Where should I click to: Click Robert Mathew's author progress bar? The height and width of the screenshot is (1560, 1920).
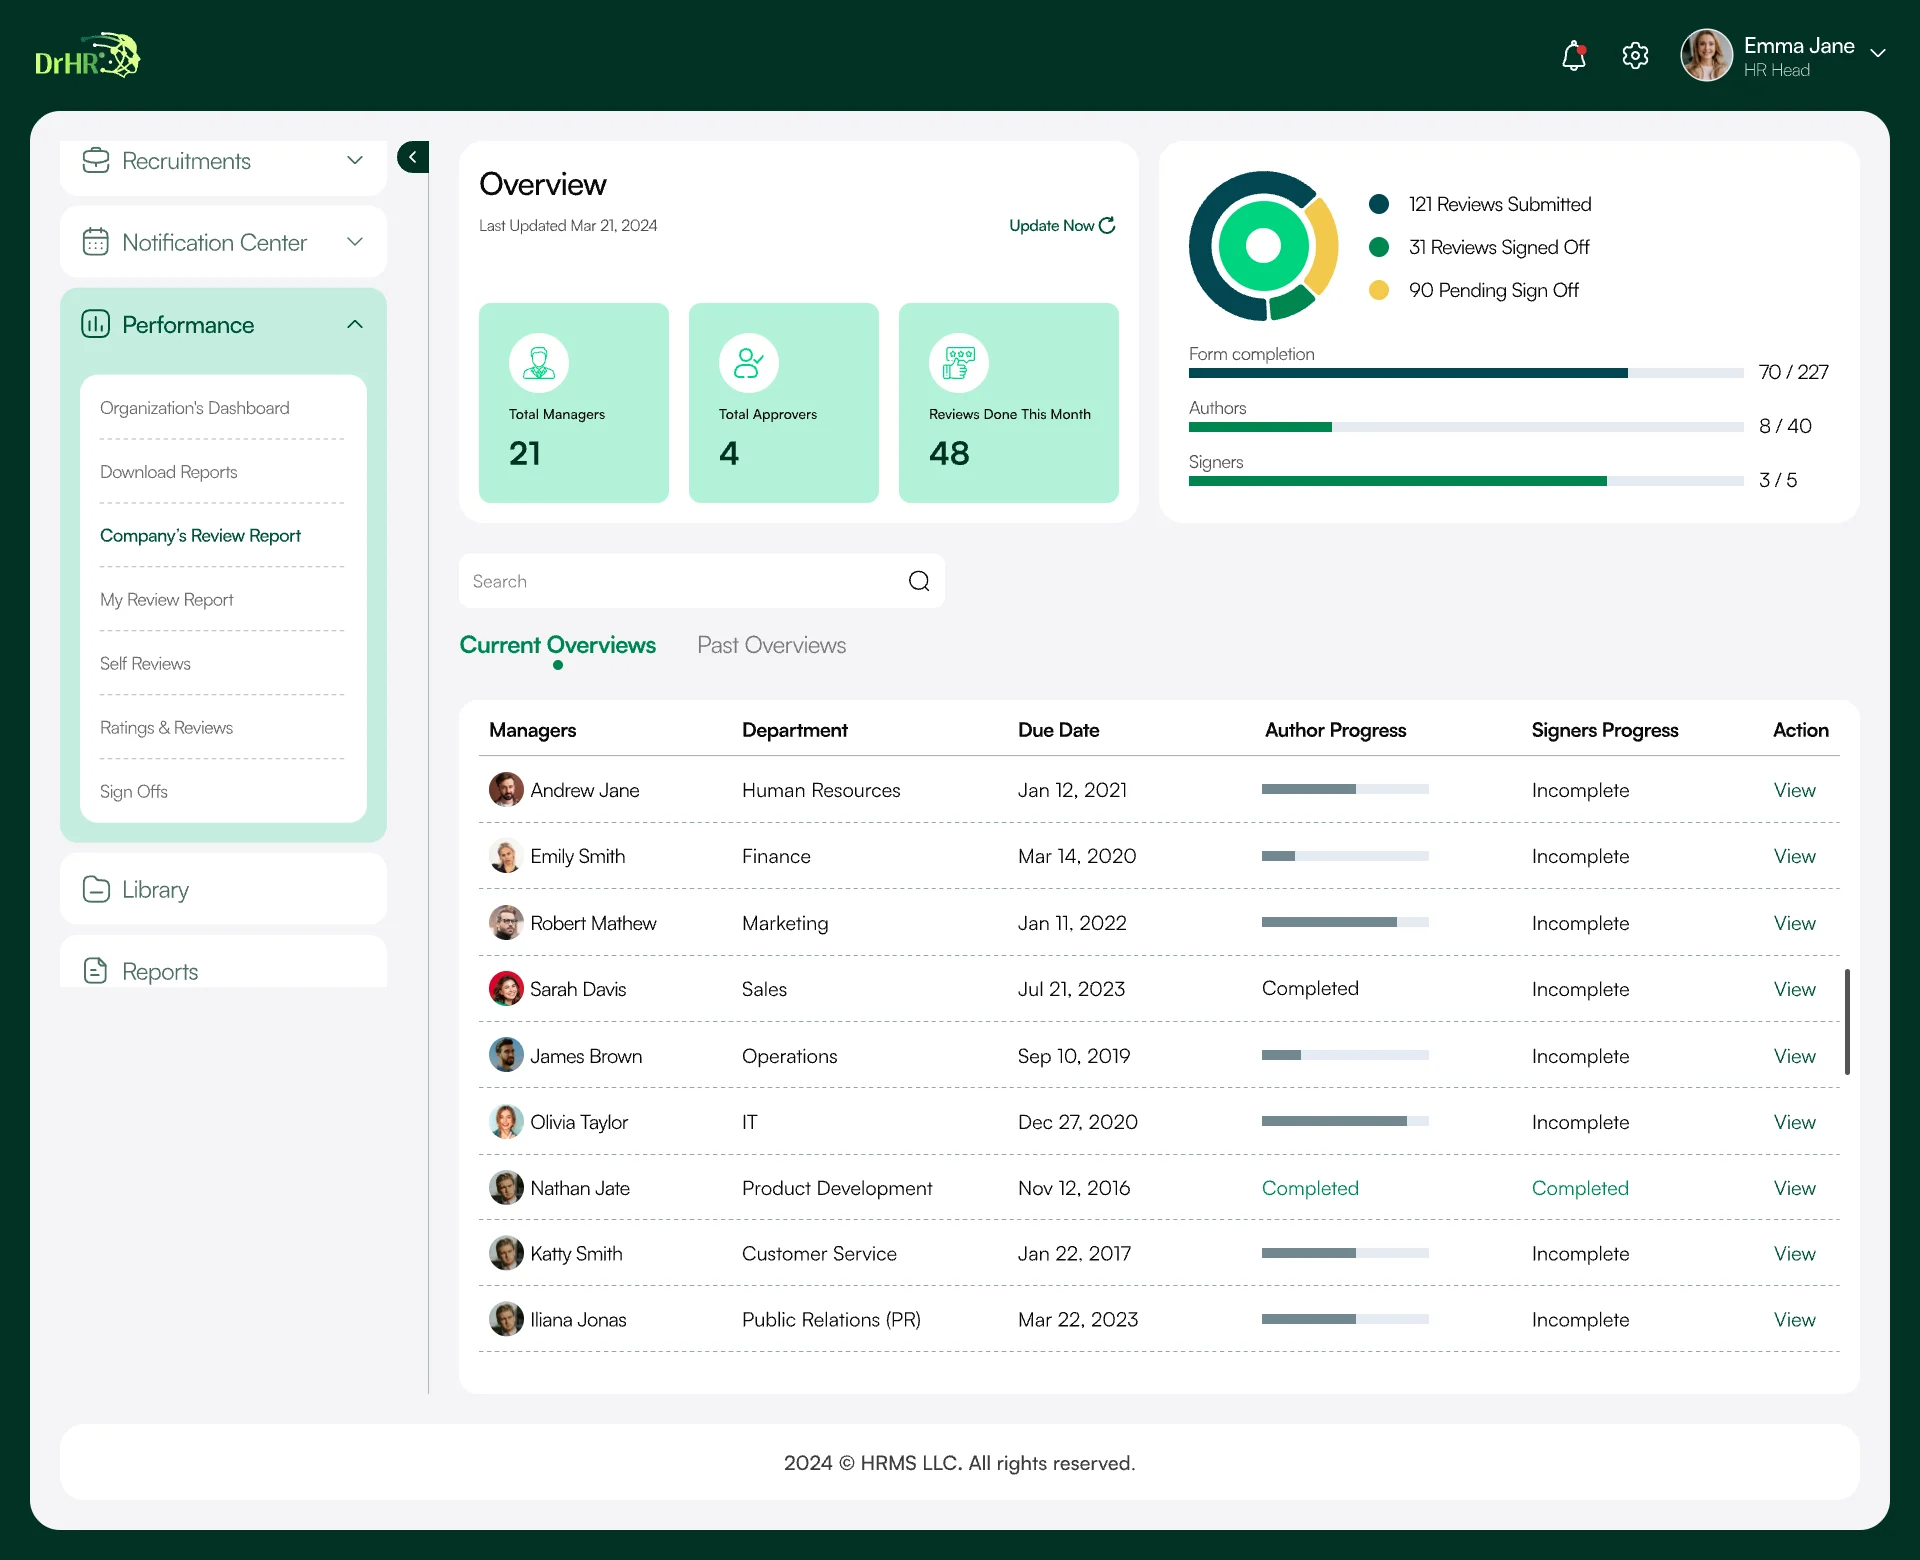1345,922
